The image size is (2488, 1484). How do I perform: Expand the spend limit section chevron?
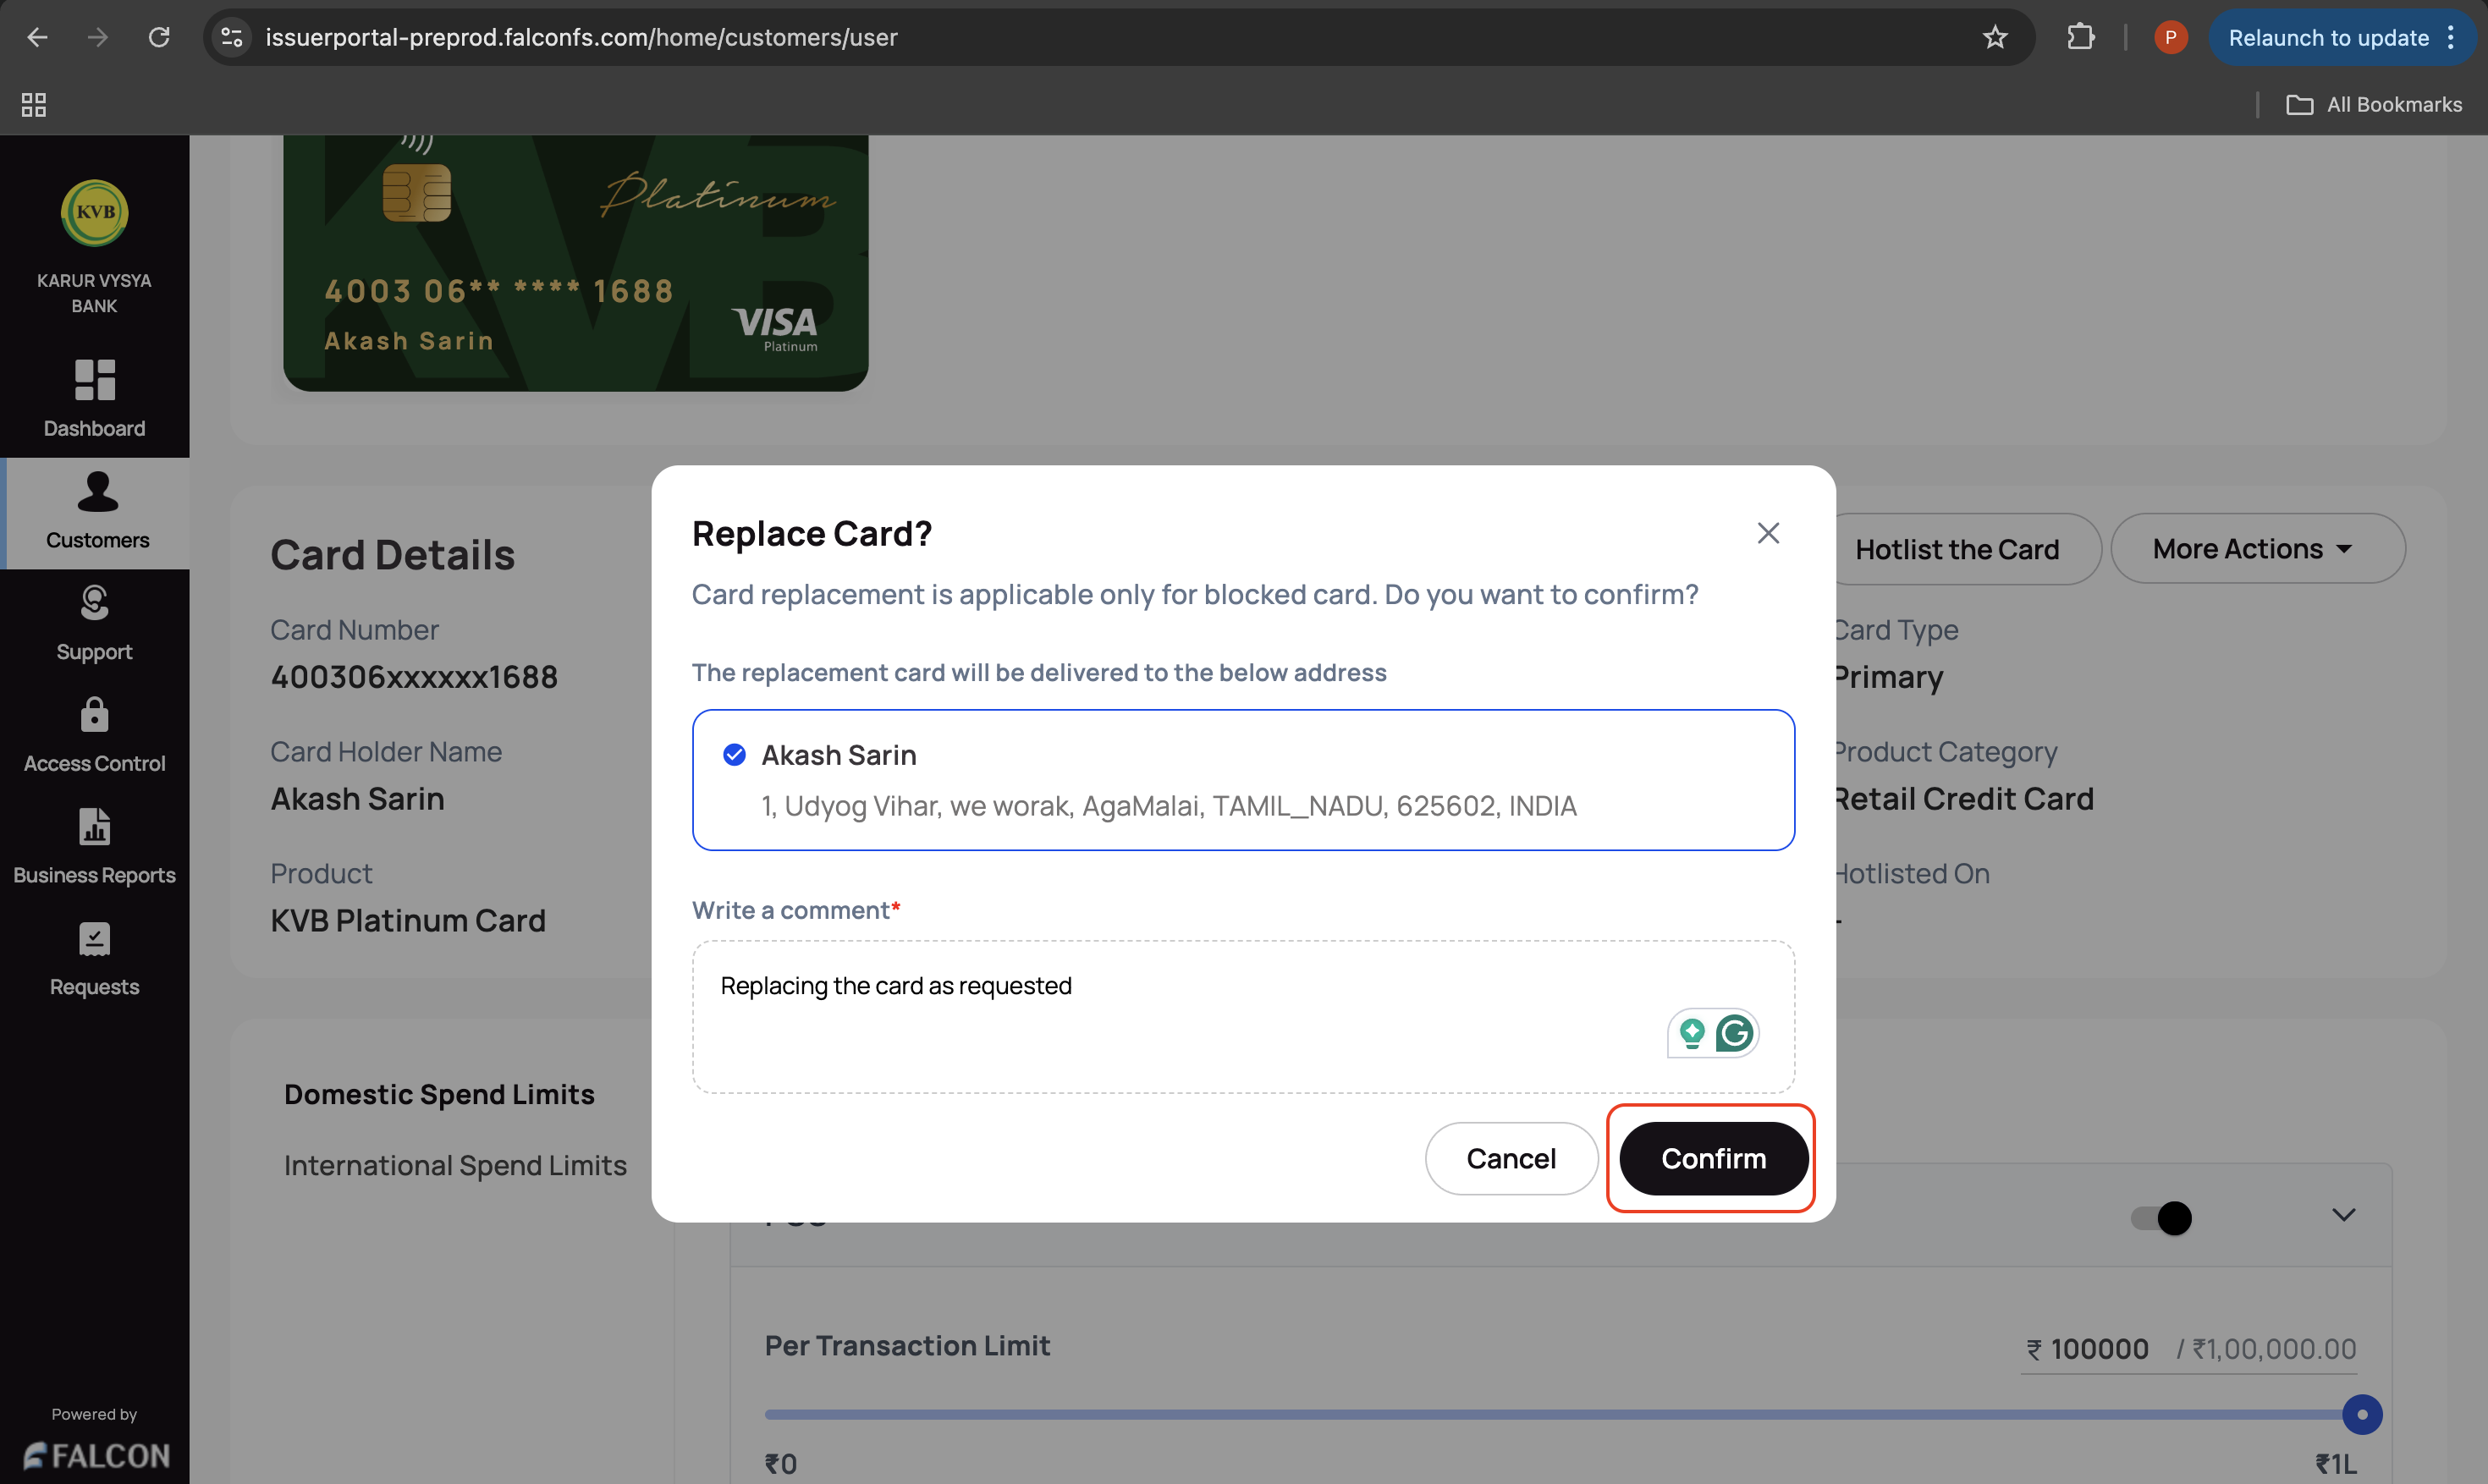tap(2343, 1215)
